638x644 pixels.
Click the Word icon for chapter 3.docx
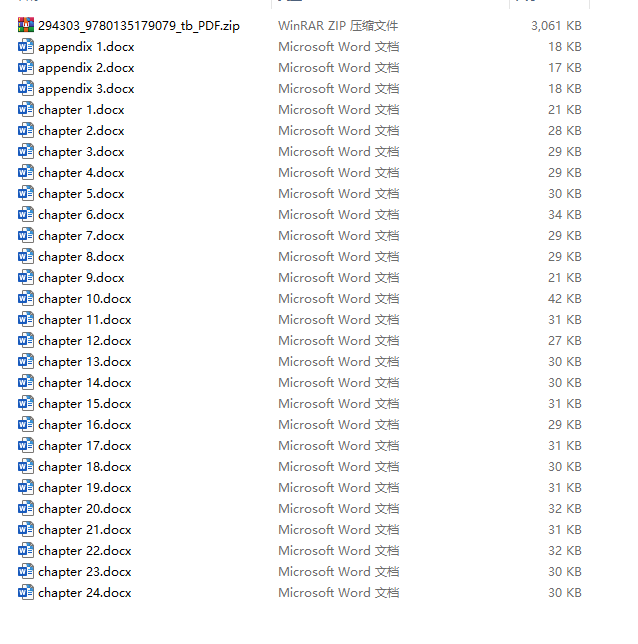click(x=26, y=151)
